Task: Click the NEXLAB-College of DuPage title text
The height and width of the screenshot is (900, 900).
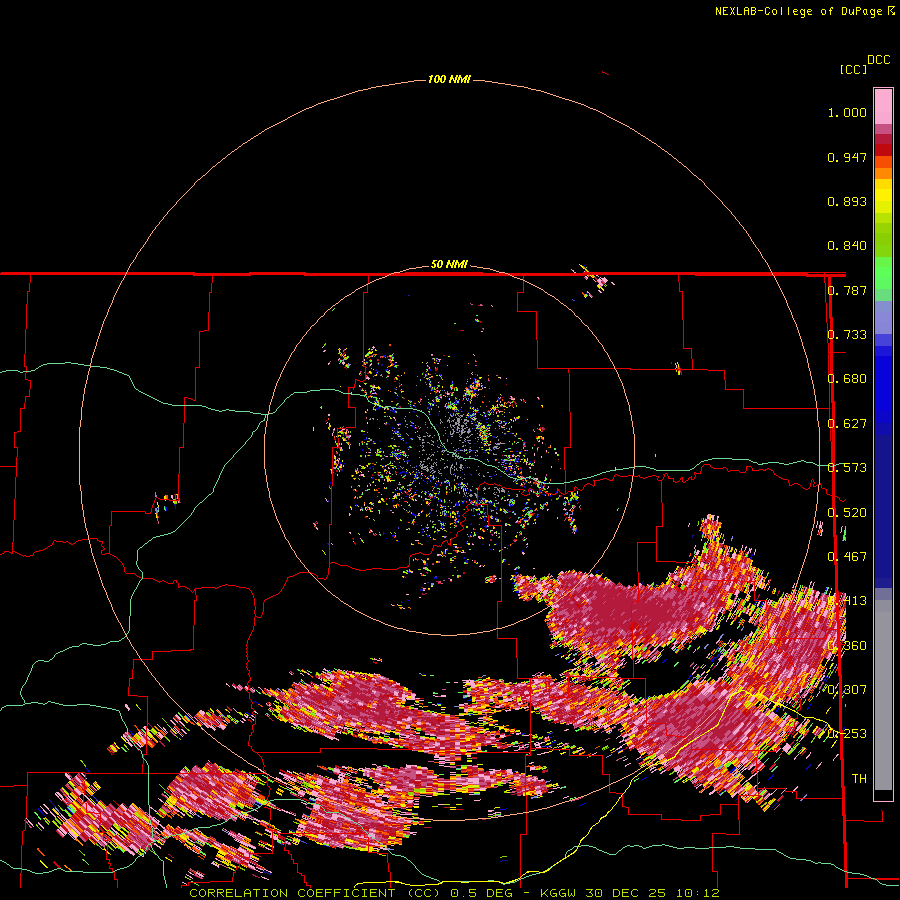Action: tap(798, 11)
